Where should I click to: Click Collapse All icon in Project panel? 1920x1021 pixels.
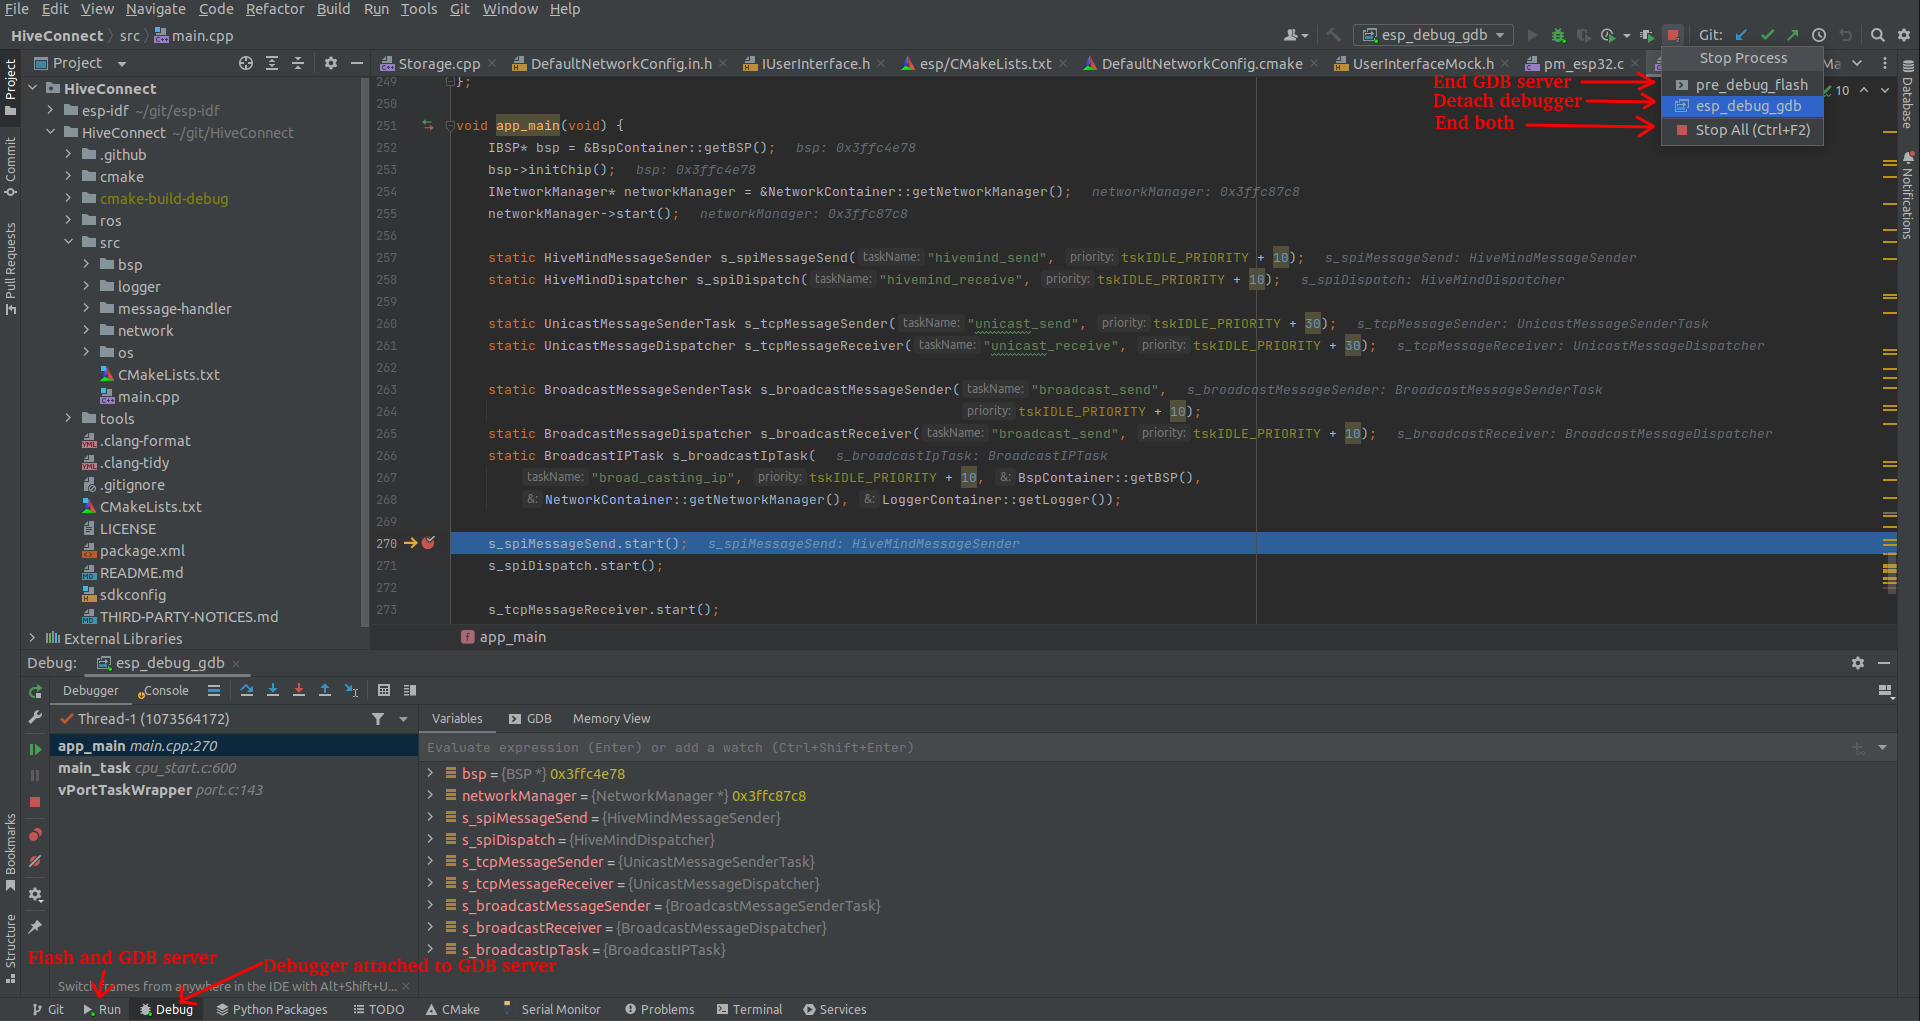298,63
